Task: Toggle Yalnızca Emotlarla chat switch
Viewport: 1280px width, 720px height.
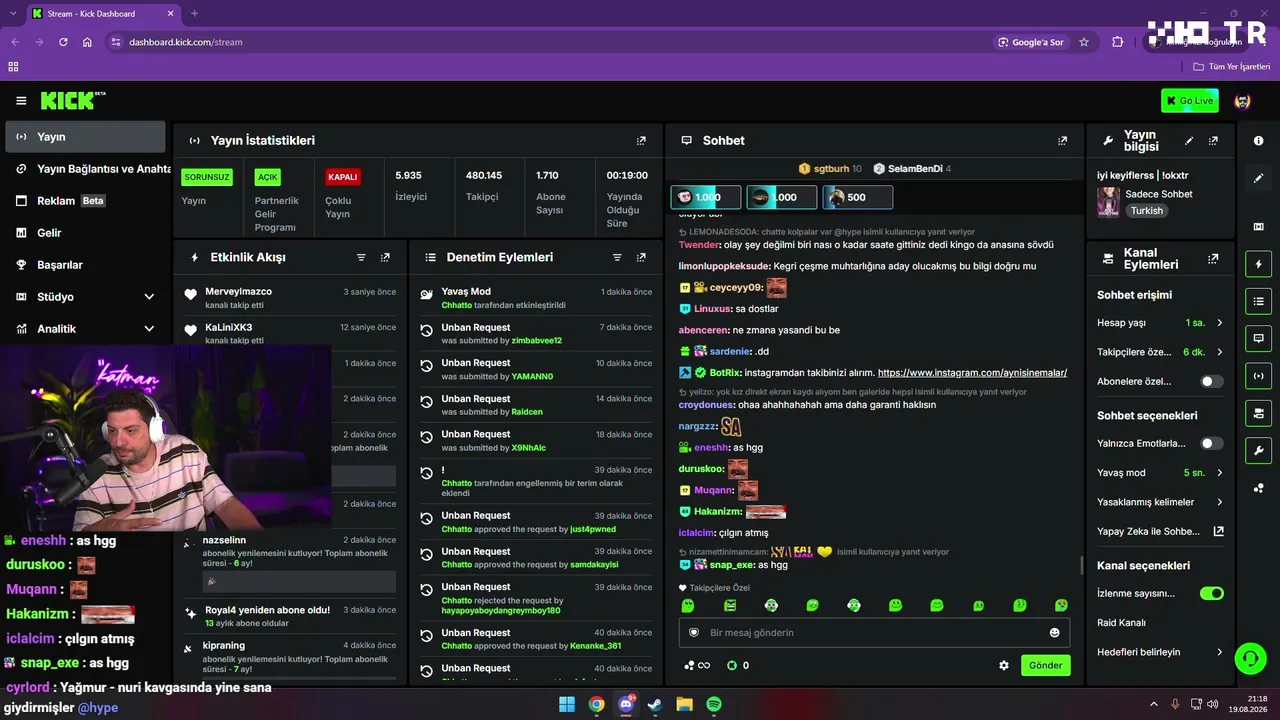Action: tap(1211, 443)
